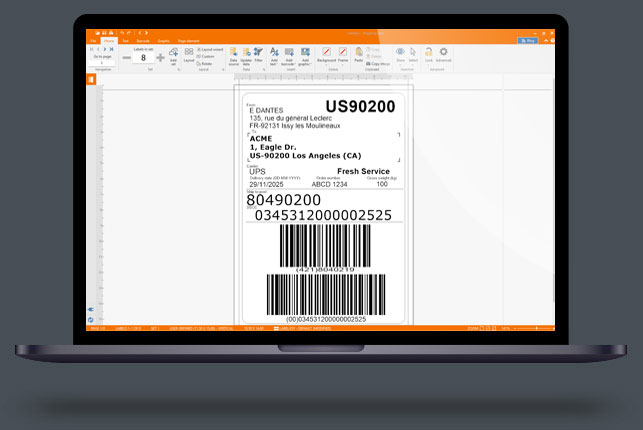Click the Blog button

(x=527, y=40)
